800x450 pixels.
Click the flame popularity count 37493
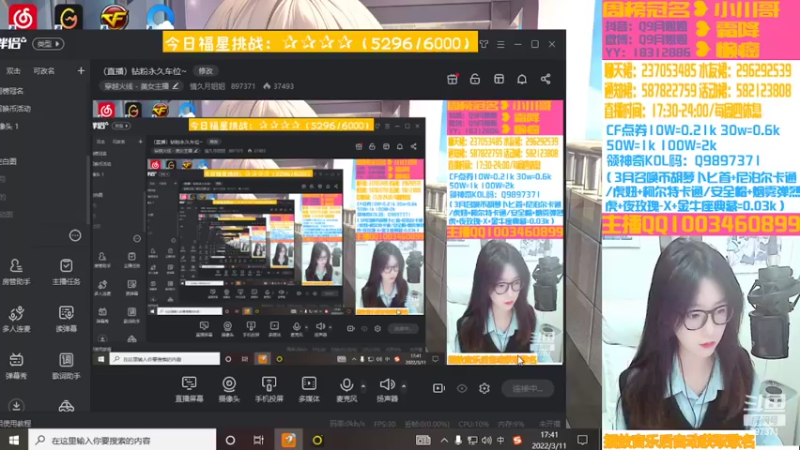[x=279, y=86]
